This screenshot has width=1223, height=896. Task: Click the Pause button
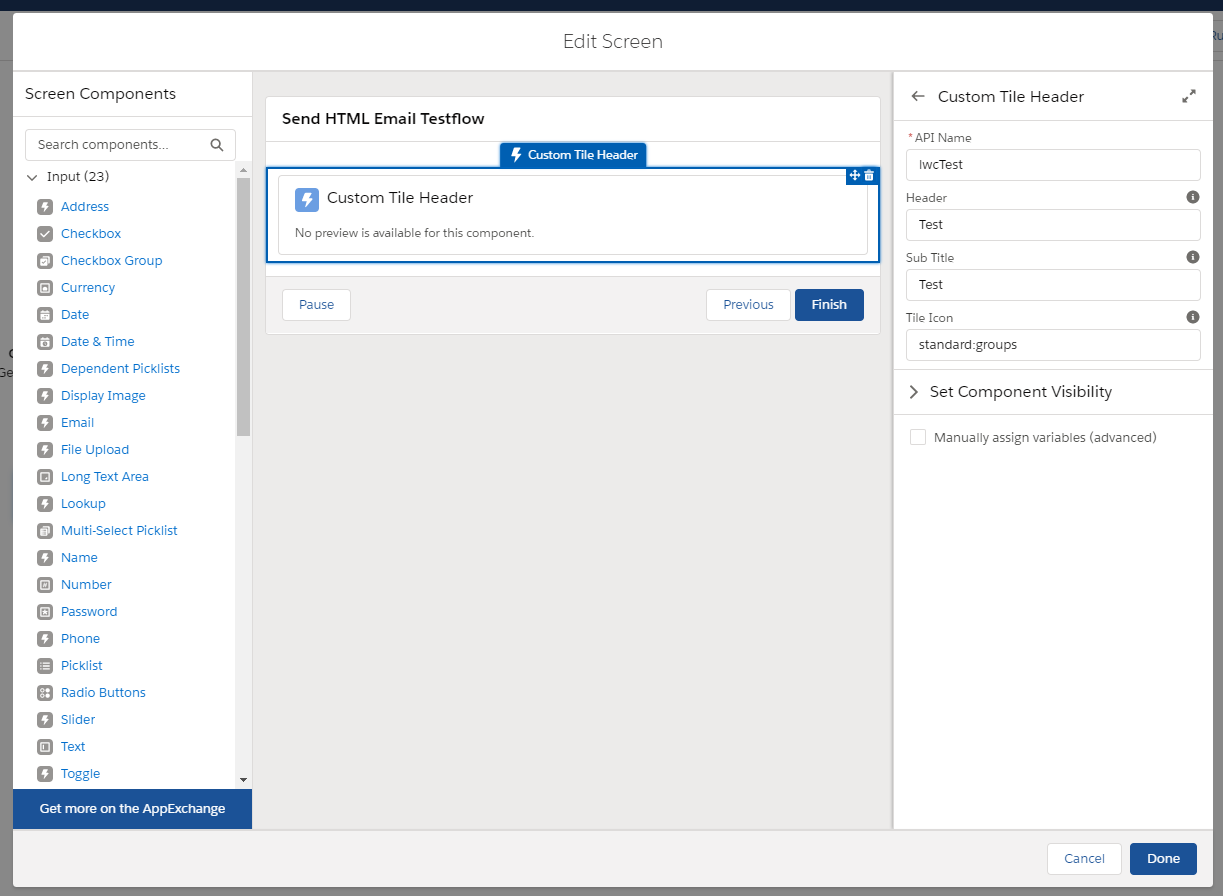(x=316, y=305)
